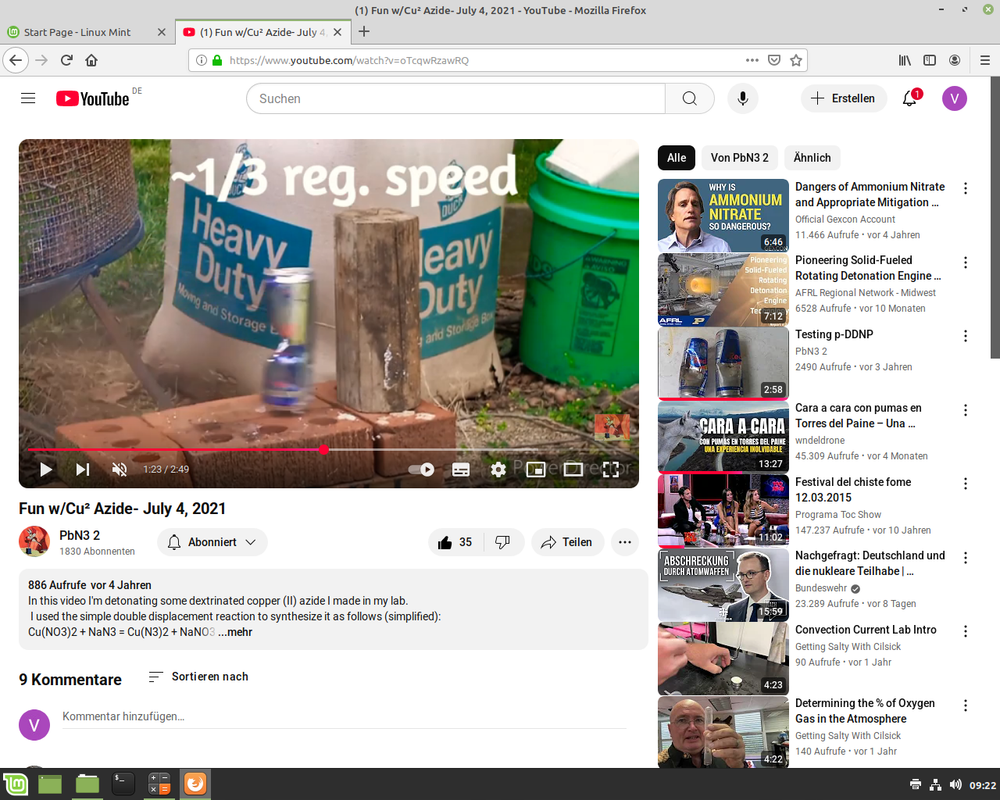Click the Suchen search field
Image resolution: width=1000 pixels, height=800 pixels.
pos(455,98)
